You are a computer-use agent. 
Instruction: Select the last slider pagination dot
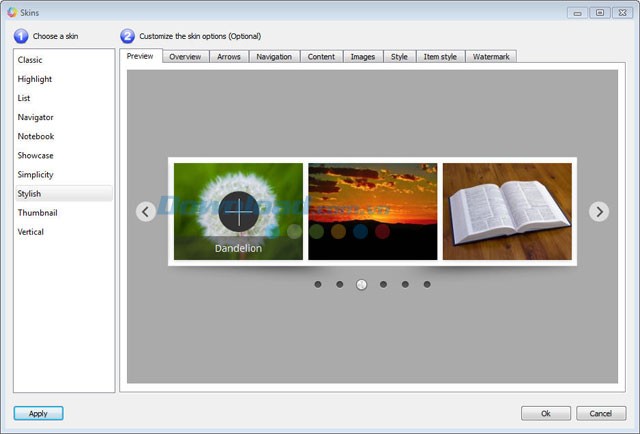coord(427,284)
